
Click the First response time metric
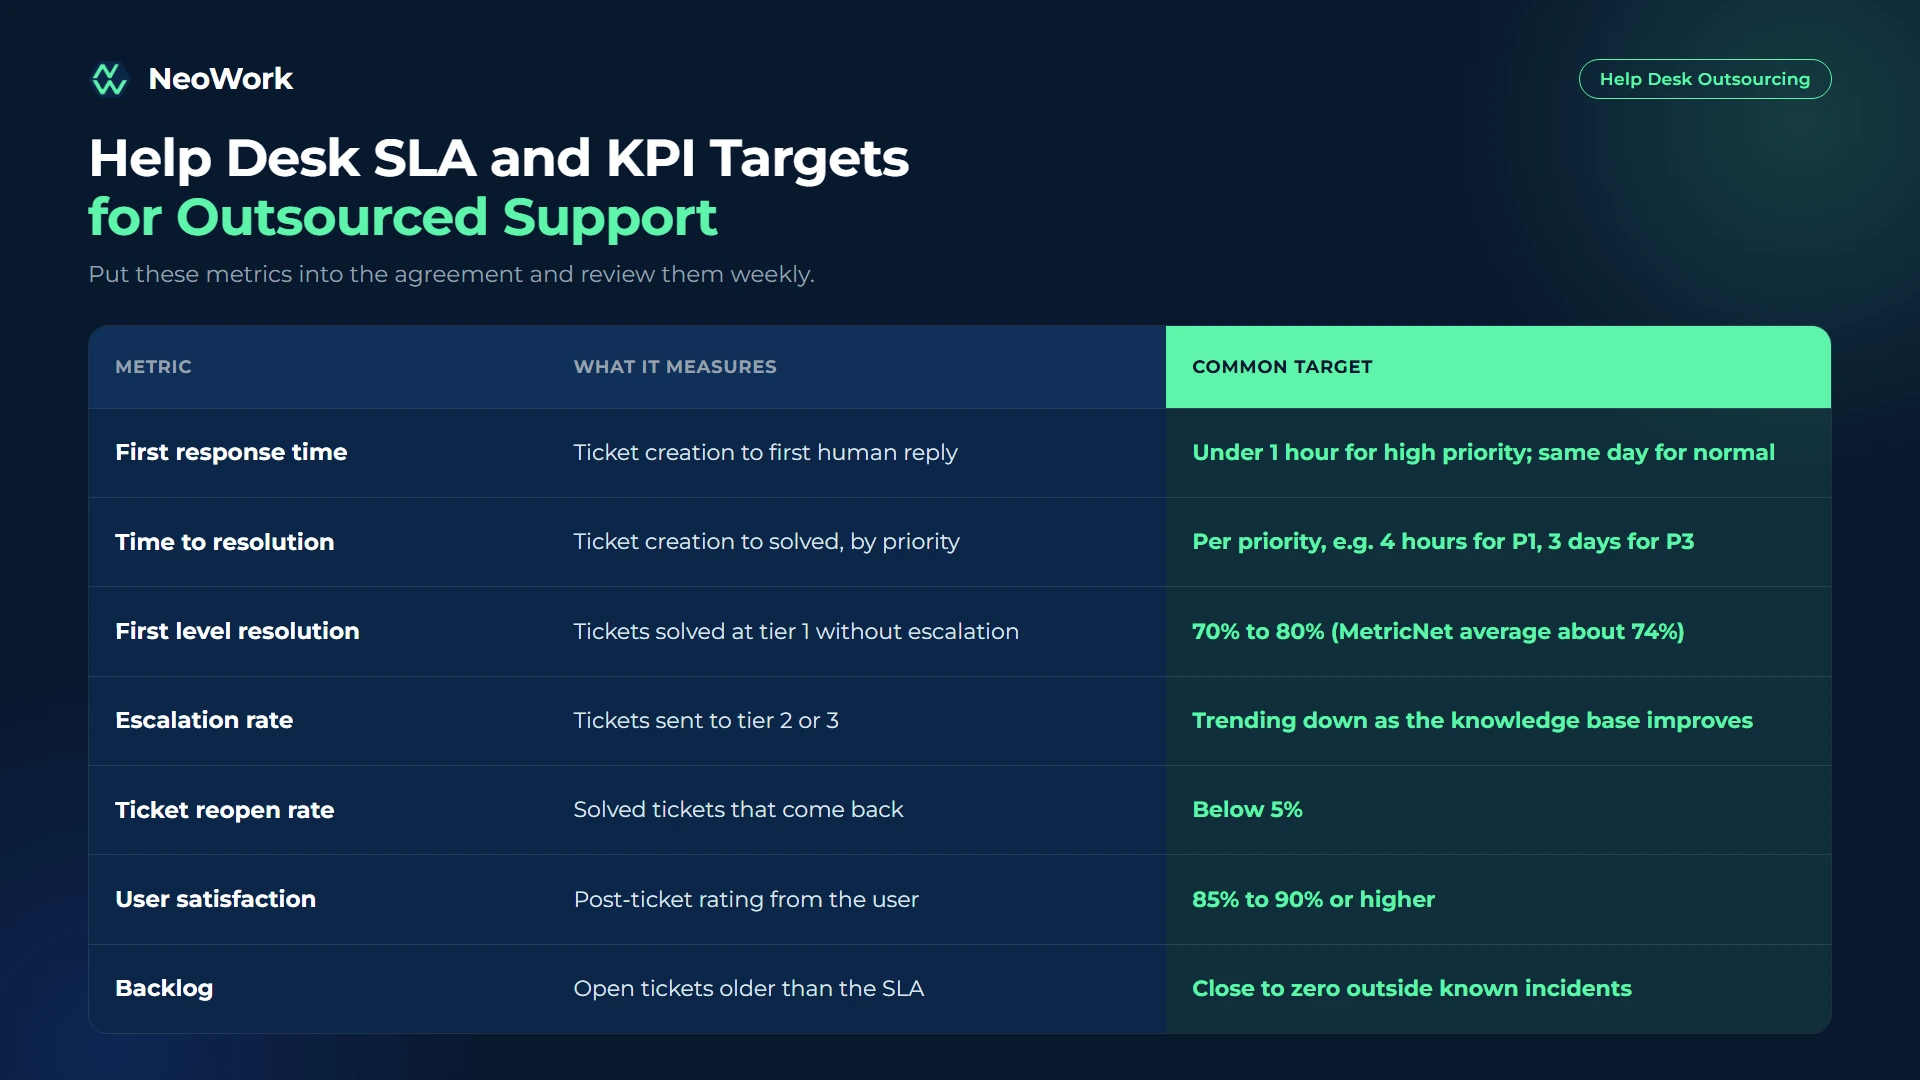coord(231,452)
